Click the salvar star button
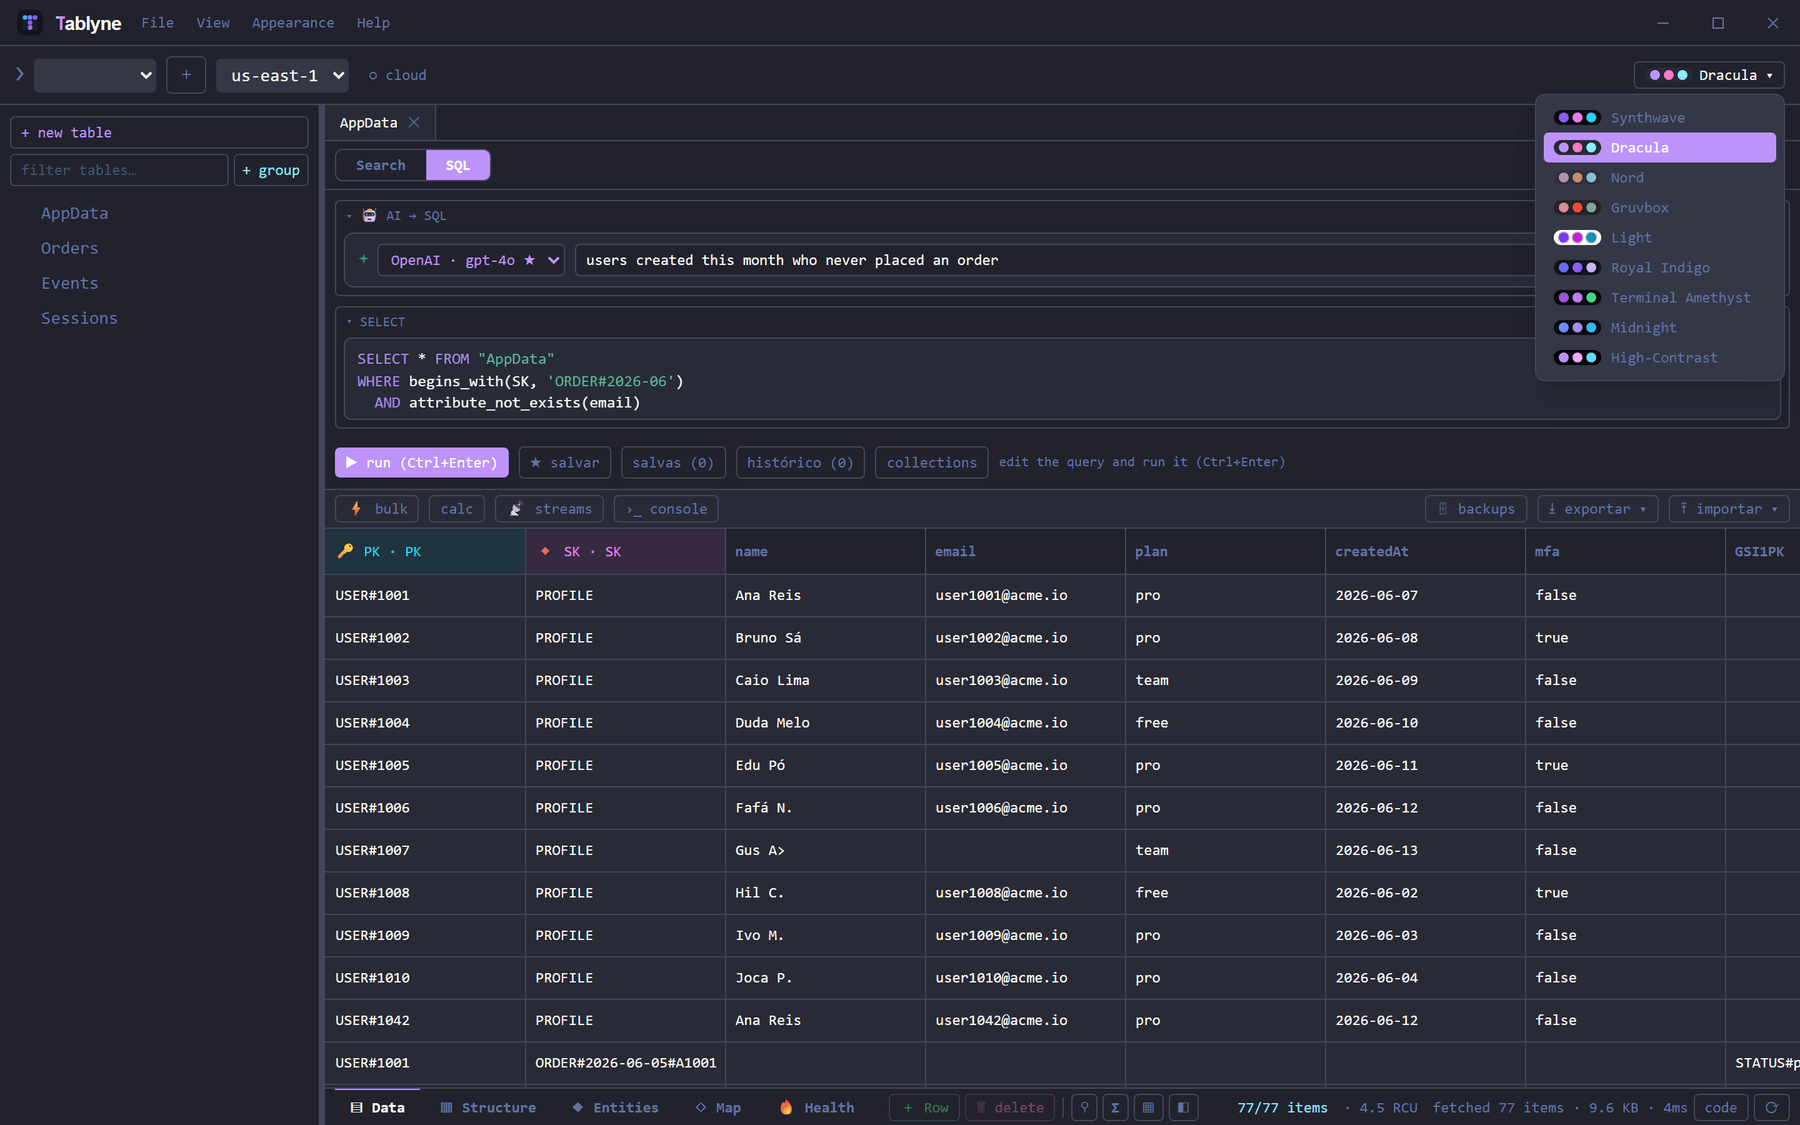The height and width of the screenshot is (1125, 1800). pos(565,462)
